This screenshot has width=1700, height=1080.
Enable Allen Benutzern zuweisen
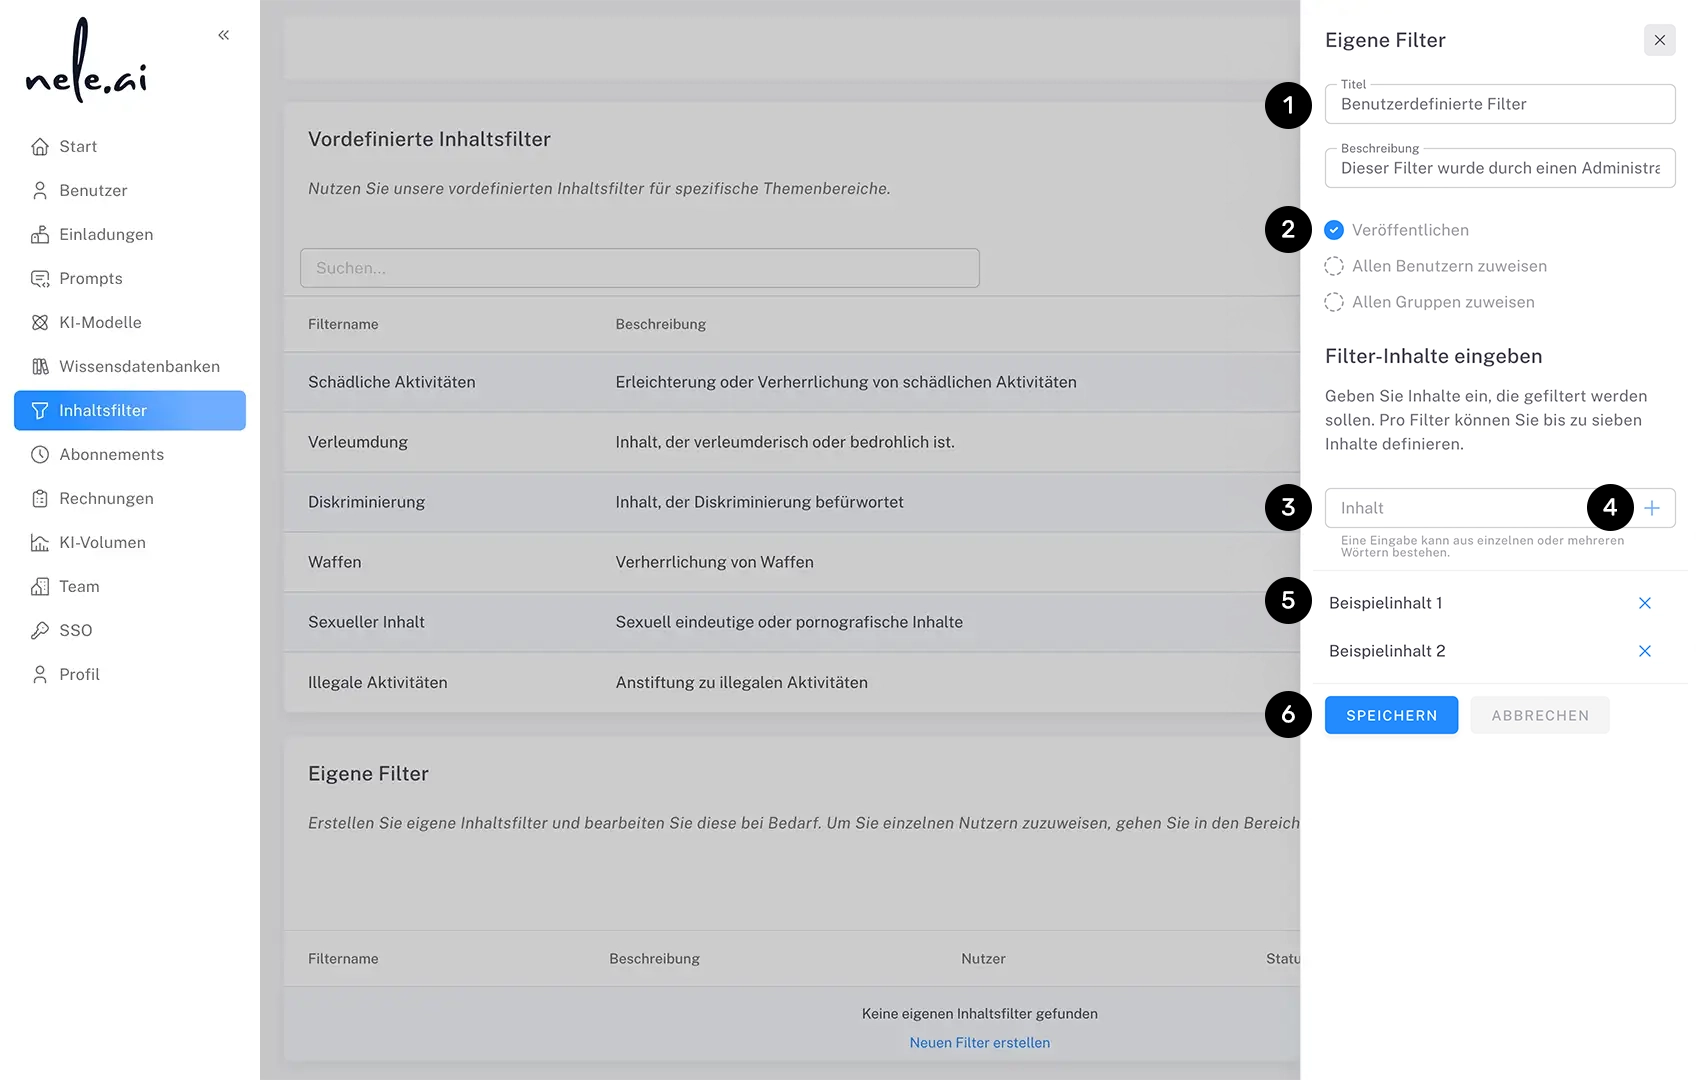coord(1334,266)
